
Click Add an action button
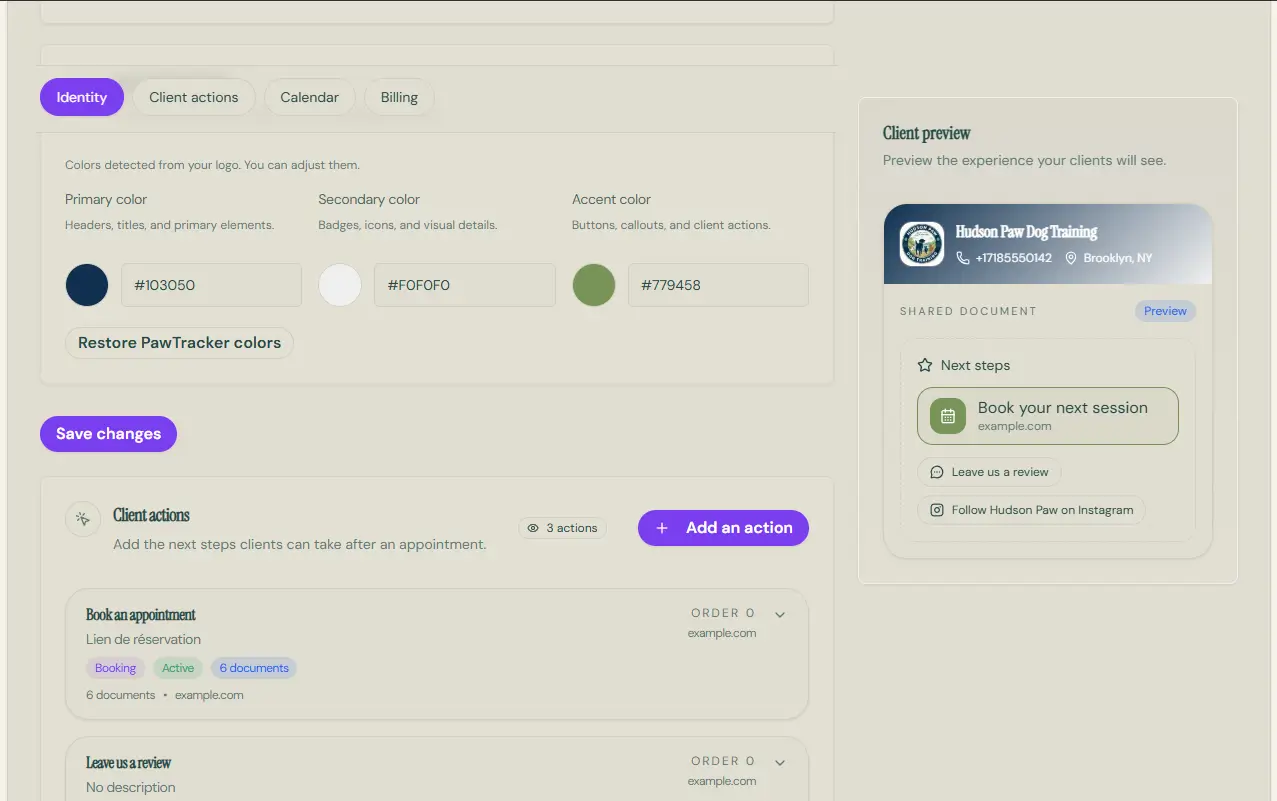coord(723,528)
